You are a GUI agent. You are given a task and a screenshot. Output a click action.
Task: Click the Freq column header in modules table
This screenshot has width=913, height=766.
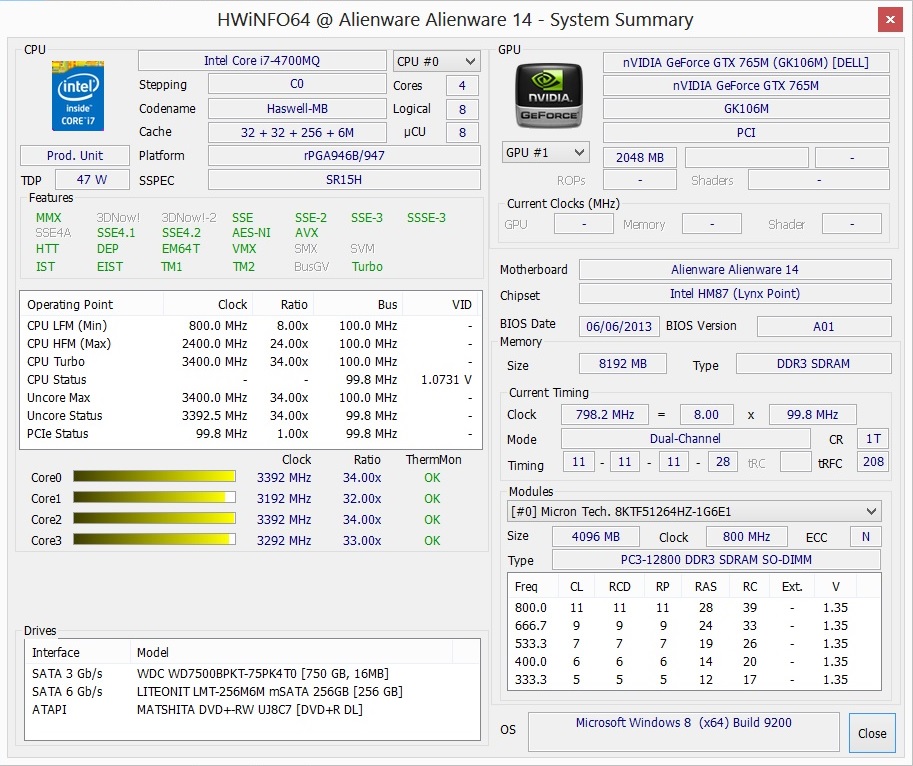tap(533, 587)
